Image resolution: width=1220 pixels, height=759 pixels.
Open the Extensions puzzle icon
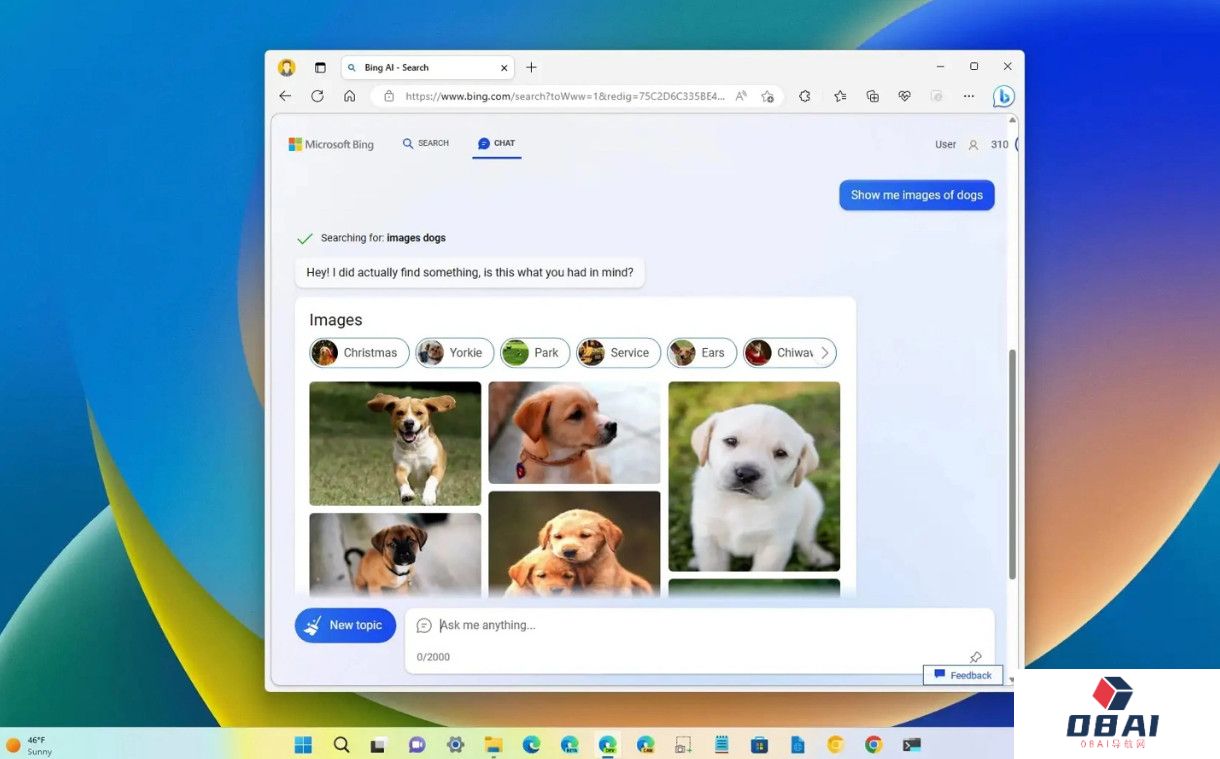[x=805, y=96]
